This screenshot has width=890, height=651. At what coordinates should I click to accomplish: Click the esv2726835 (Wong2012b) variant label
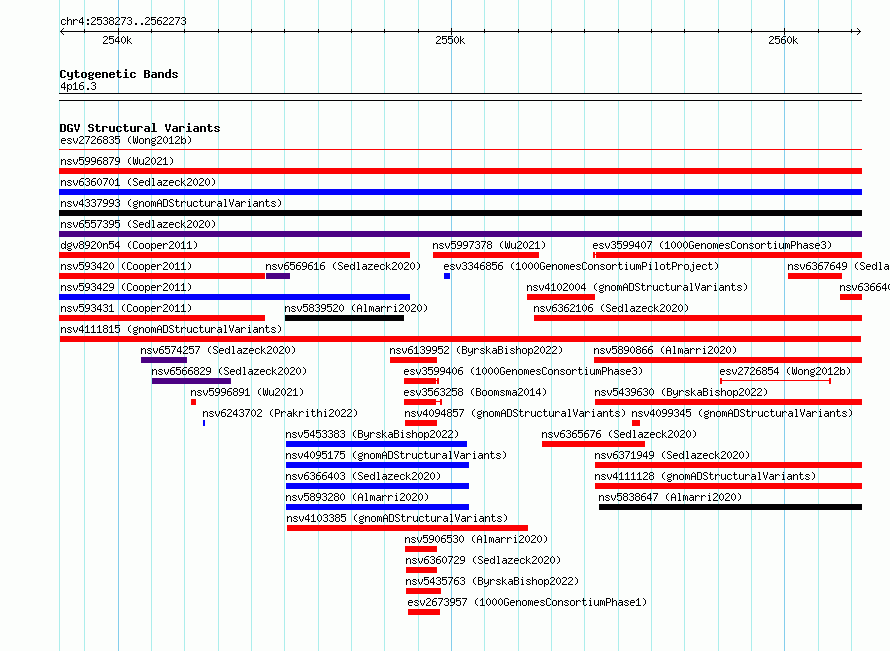(x=126, y=140)
